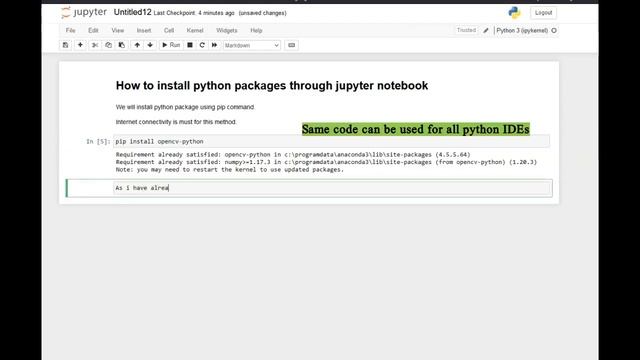Cut selected cells with the scissors icon
The image size is (640, 360).
coord(95,45)
